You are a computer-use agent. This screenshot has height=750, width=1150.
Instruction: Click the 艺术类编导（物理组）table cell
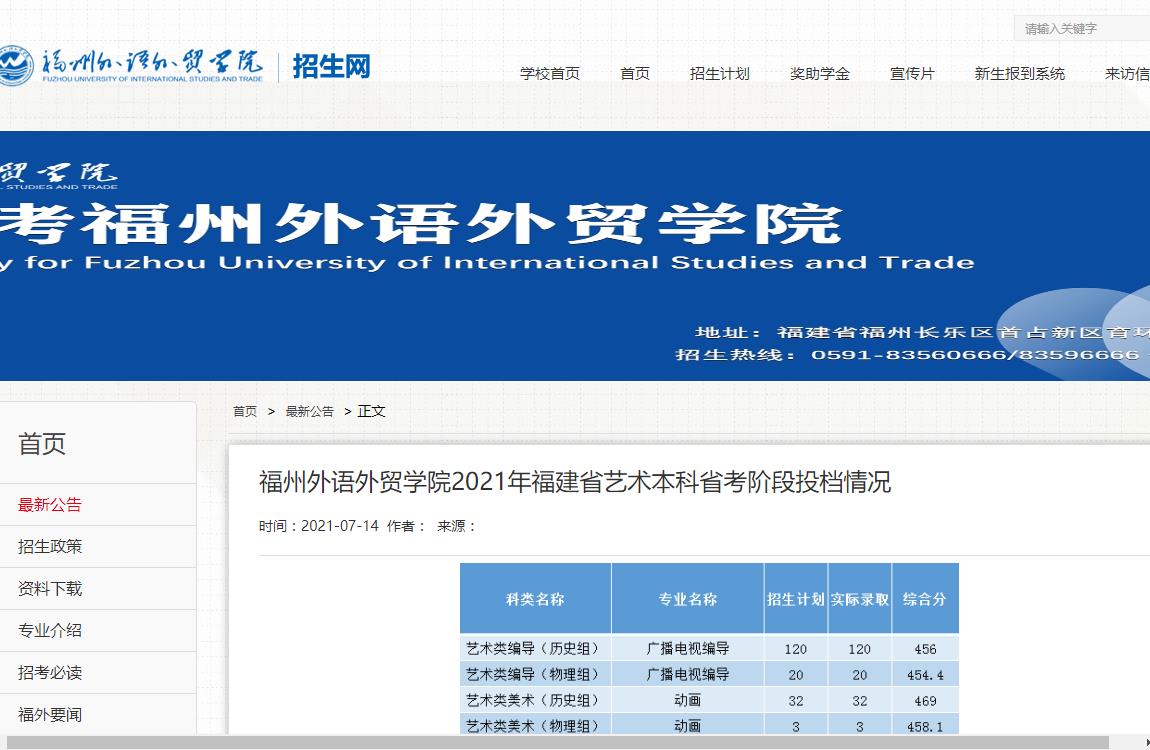tap(535, 674)
